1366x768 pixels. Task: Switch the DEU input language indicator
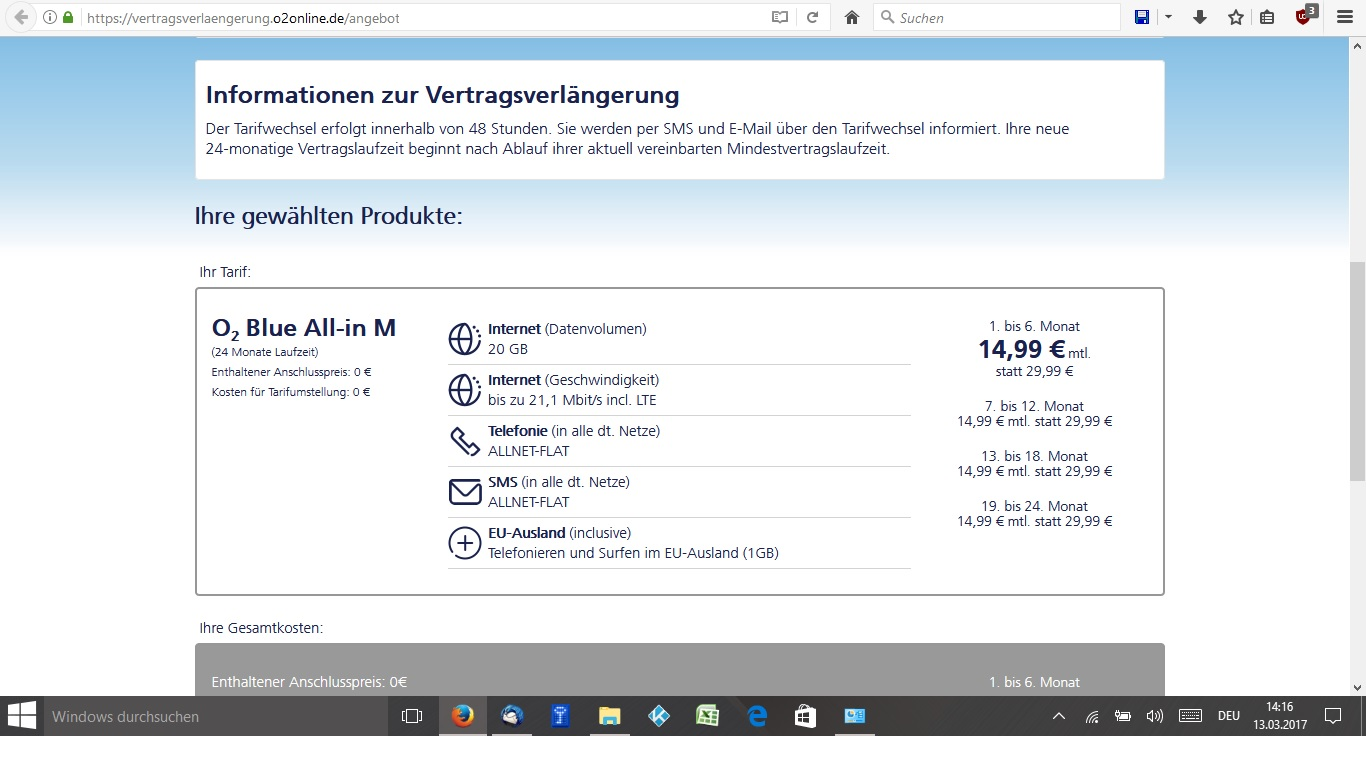pos(1229,716)
